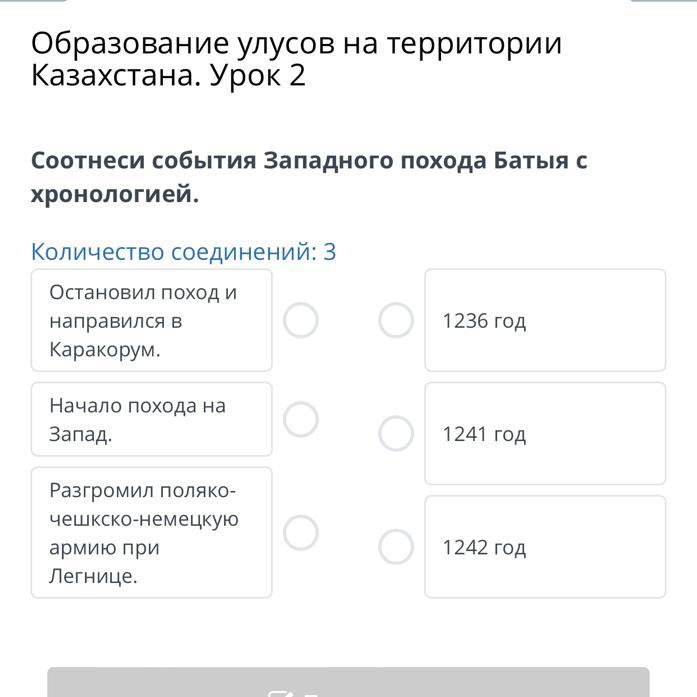This screenshot has width=697, height=697.
Task: Click the 'Образование улусов на территории Казахстана' heading
Action: (x=296, y=44)
